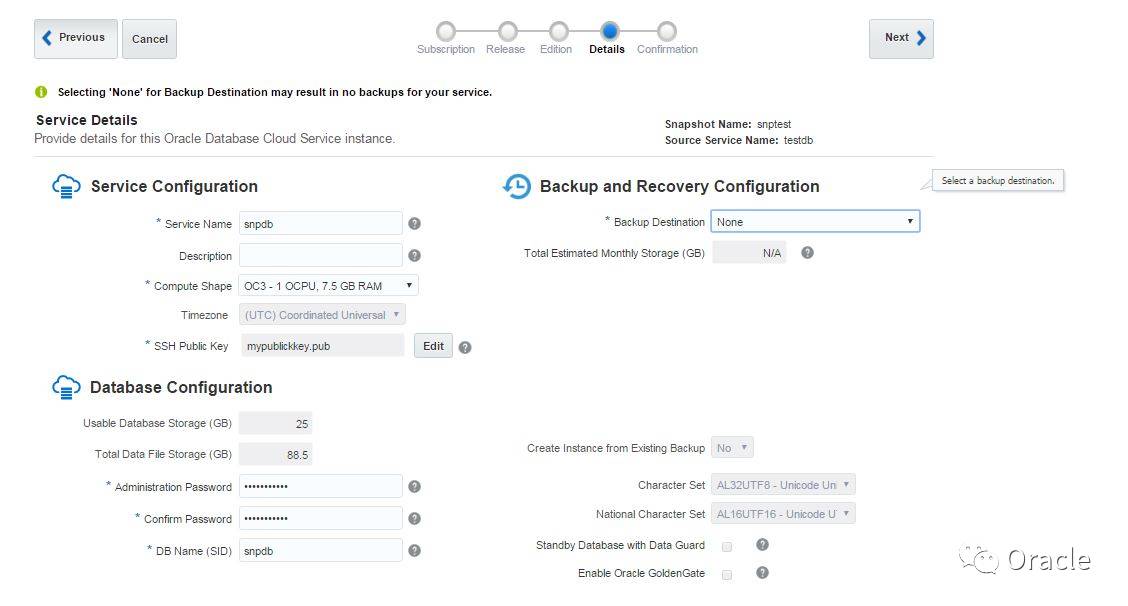Click the 'Service Details' heading
1128x606 pixels.
(x=86, y=120)
